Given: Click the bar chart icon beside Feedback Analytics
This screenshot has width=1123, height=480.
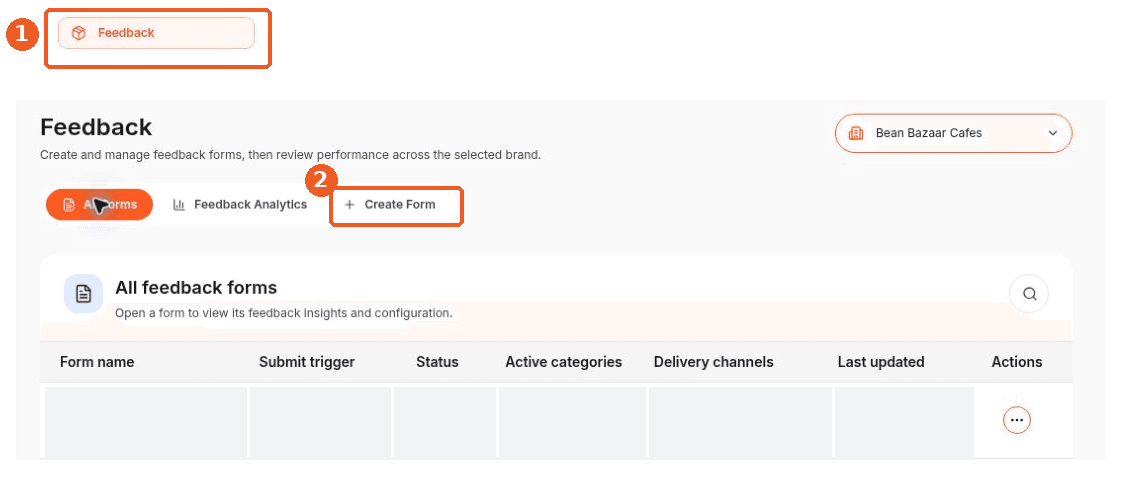Looking at the screenshot, I should [179, 205].
